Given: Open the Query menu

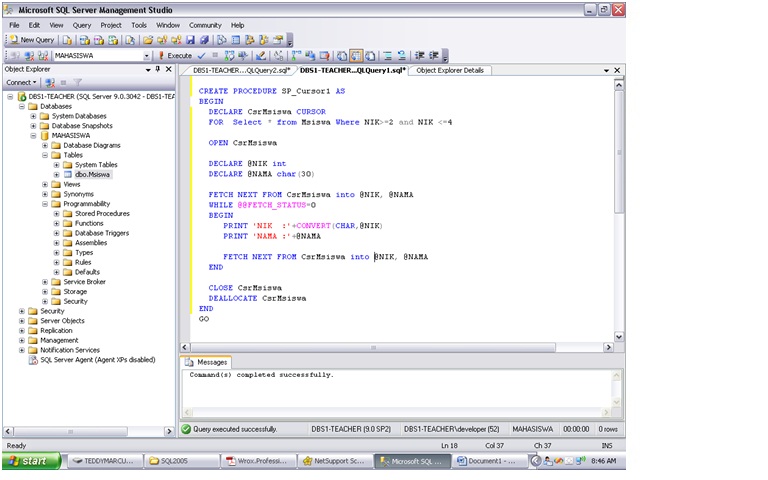Looking at the screenshot, I should click(x=82, y=25).
